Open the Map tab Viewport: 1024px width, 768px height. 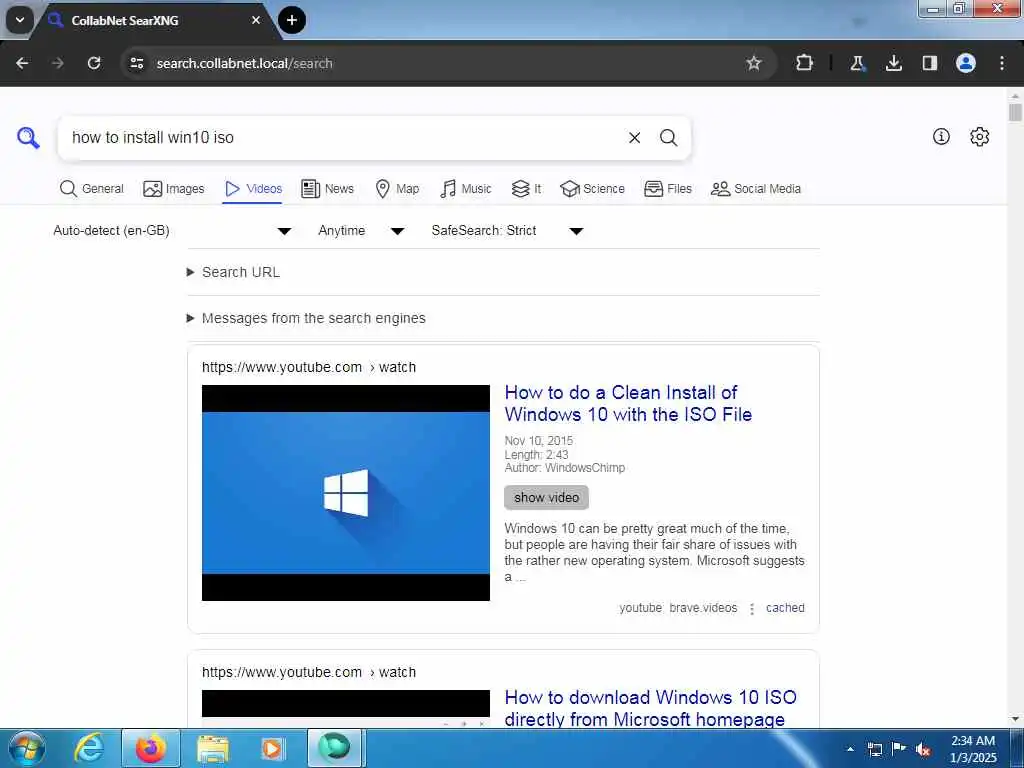[397, 189]
